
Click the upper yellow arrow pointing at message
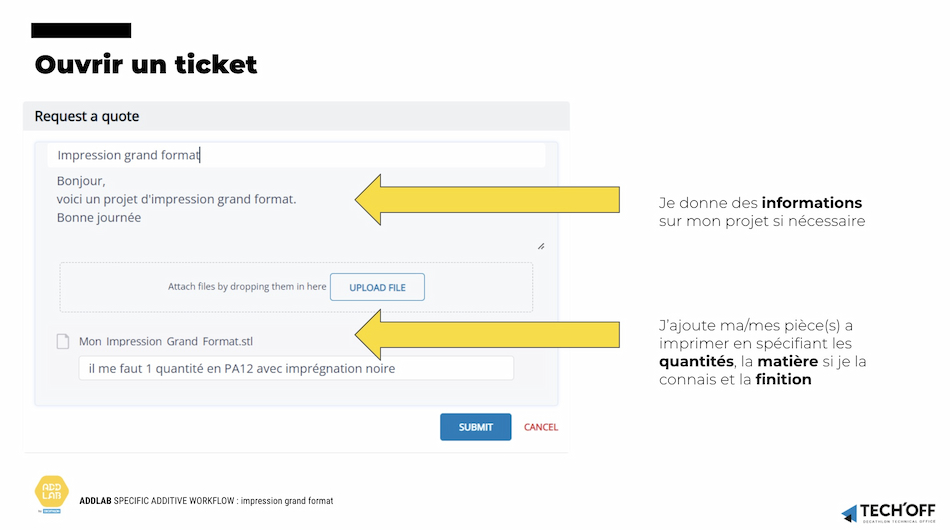pyautogui.click(x=487, y=200)
